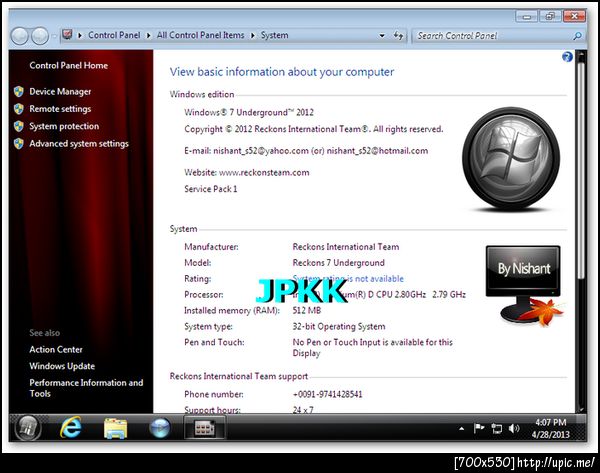Select Control Panel taskbar button

204,427
